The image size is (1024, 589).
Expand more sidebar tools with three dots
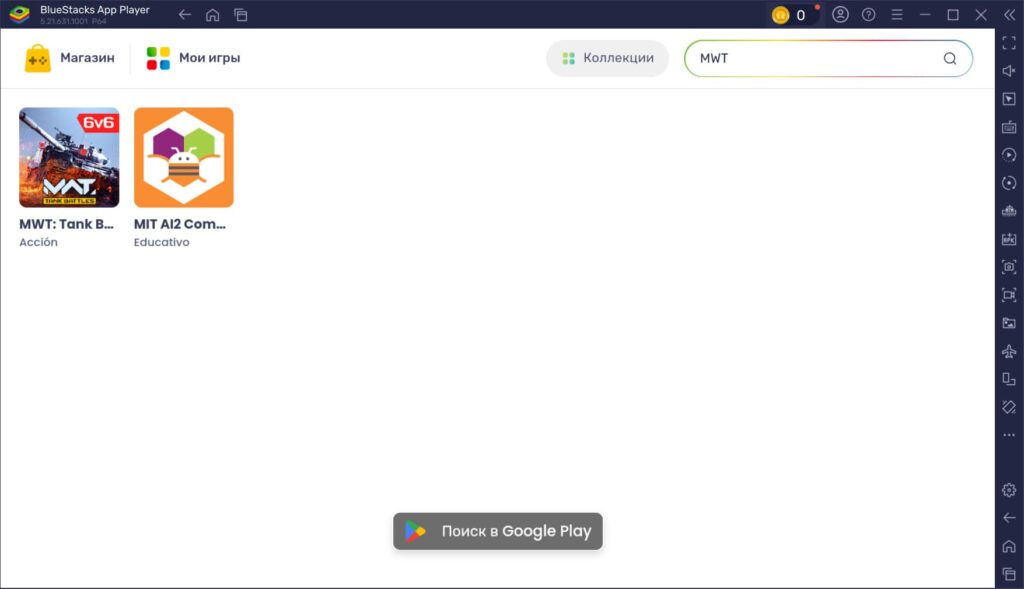point(1009,435)
